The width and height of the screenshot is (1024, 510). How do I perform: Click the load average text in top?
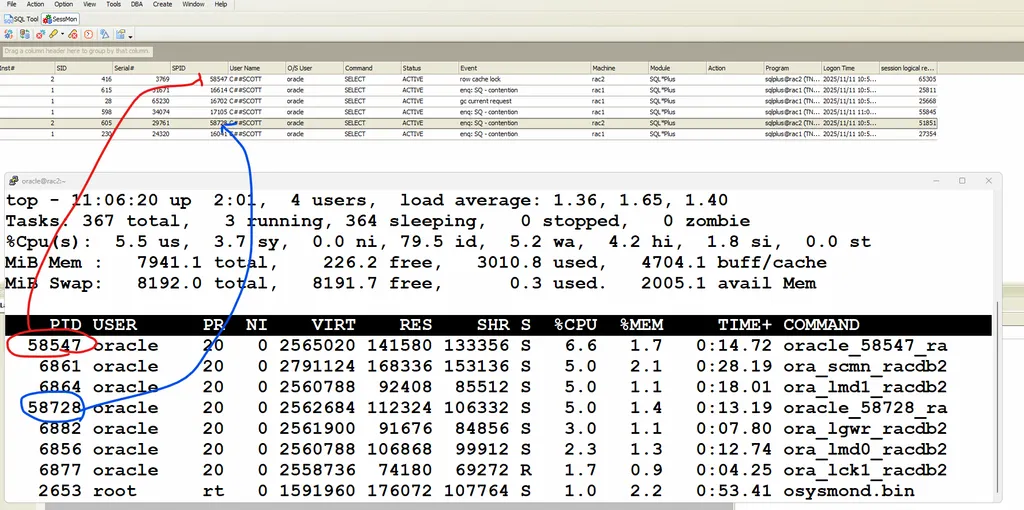[x=564, y=200]
